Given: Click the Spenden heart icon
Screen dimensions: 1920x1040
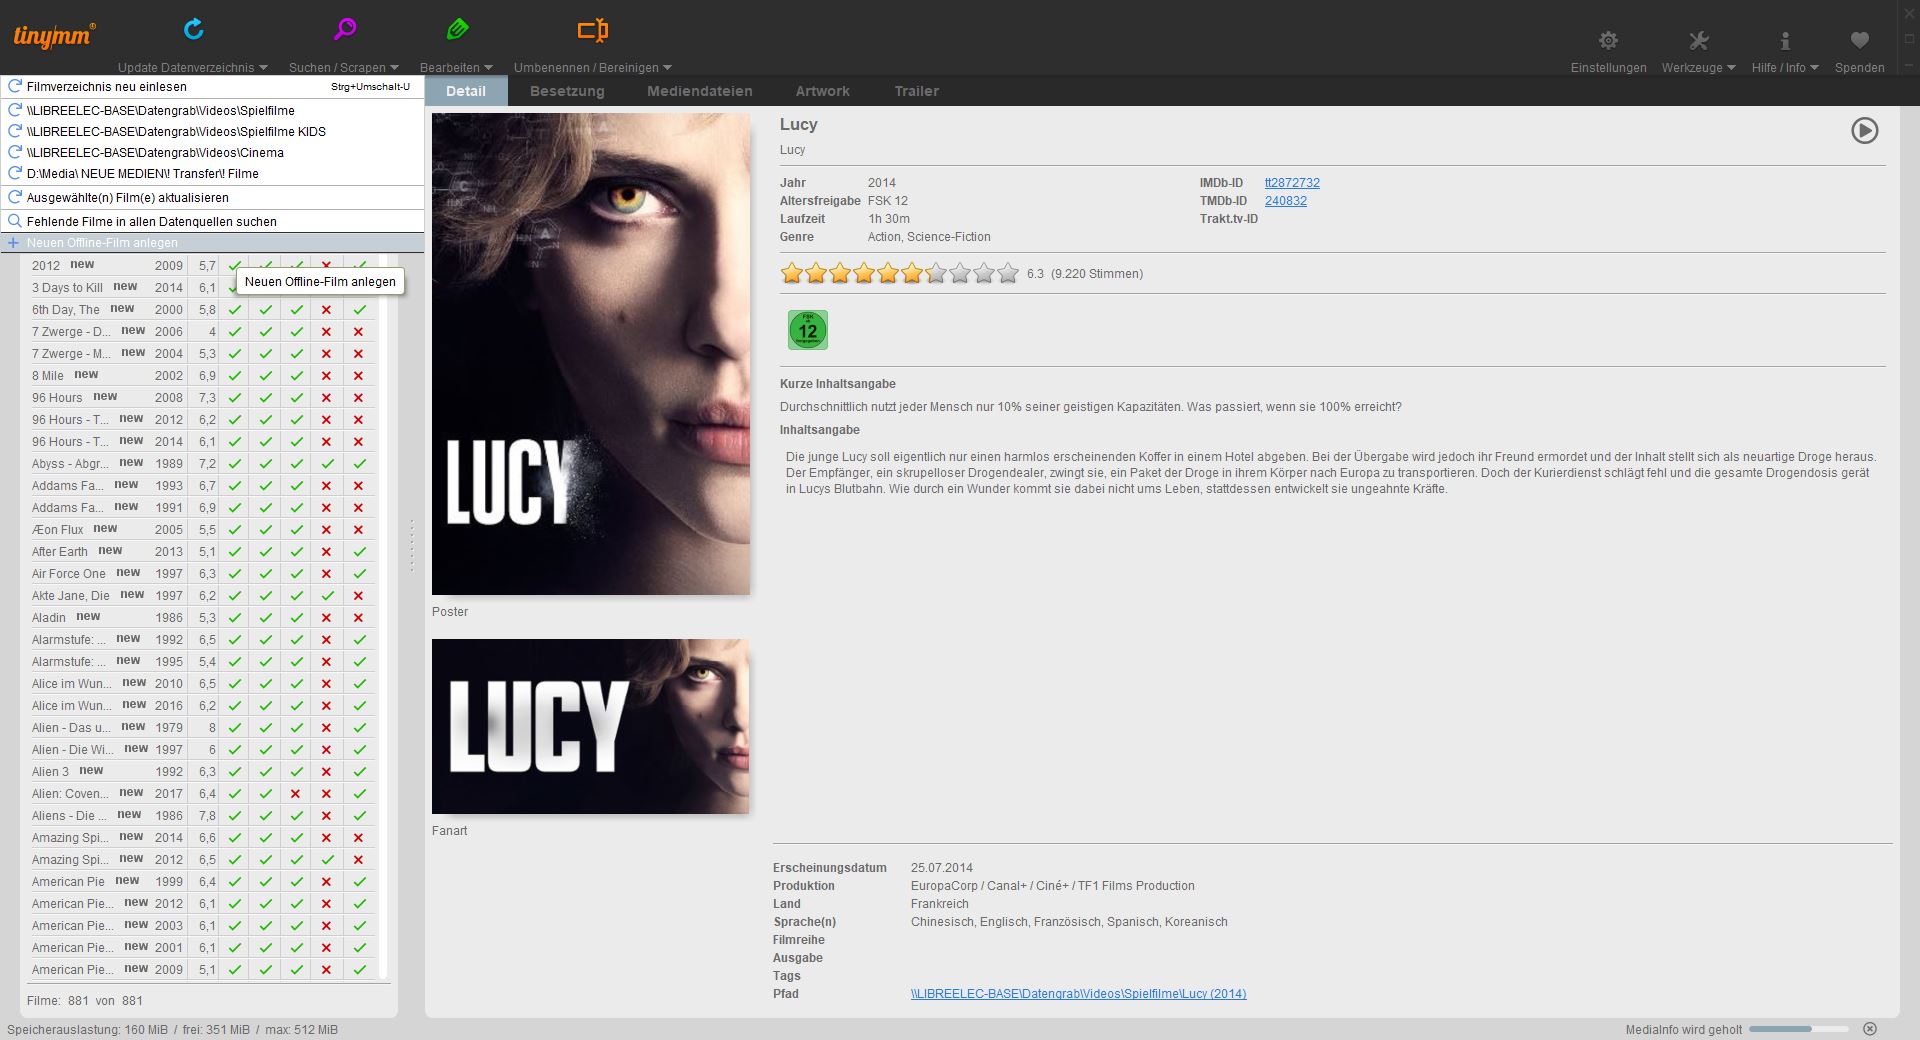Looking at the screenshot, I should click(x=1859, y=40).
